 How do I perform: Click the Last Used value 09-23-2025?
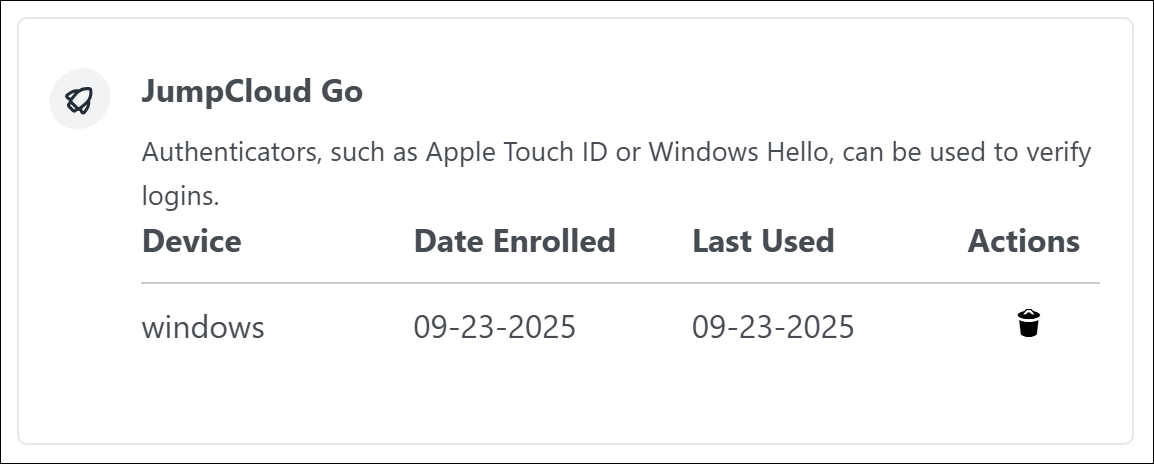coord(773,327)
